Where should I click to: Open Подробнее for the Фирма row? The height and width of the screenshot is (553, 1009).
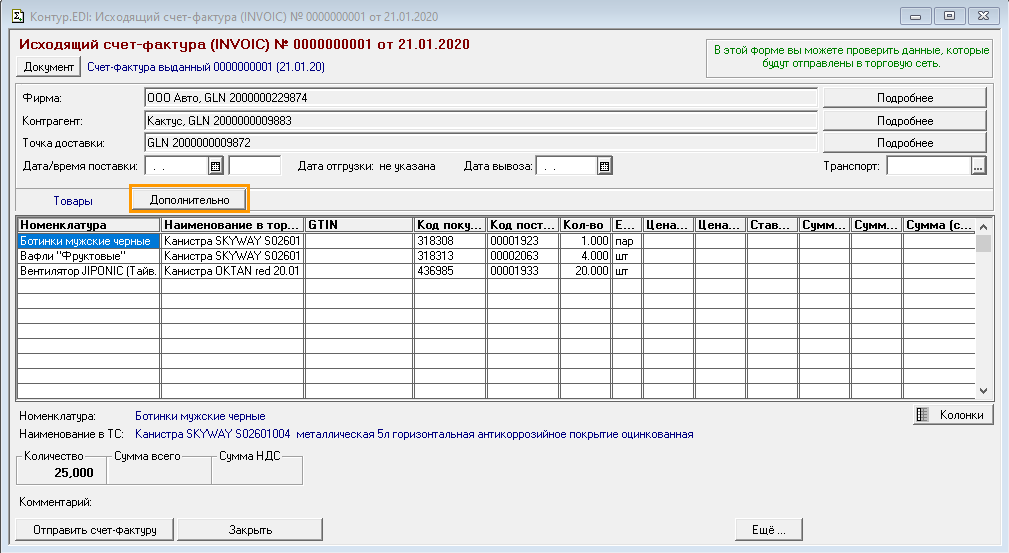tap(904, 98)
